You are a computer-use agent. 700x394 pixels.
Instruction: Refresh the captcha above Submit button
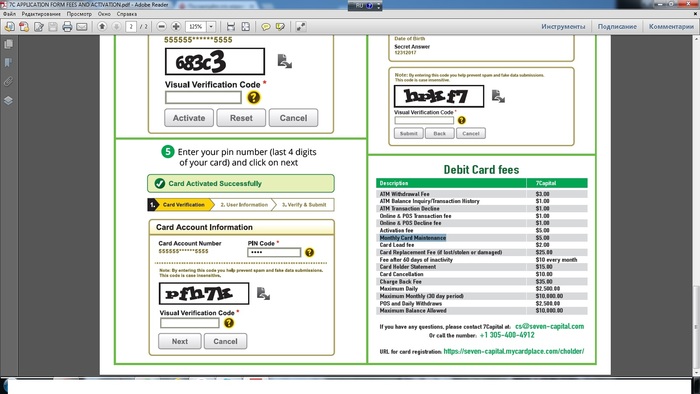click(498, 96)
